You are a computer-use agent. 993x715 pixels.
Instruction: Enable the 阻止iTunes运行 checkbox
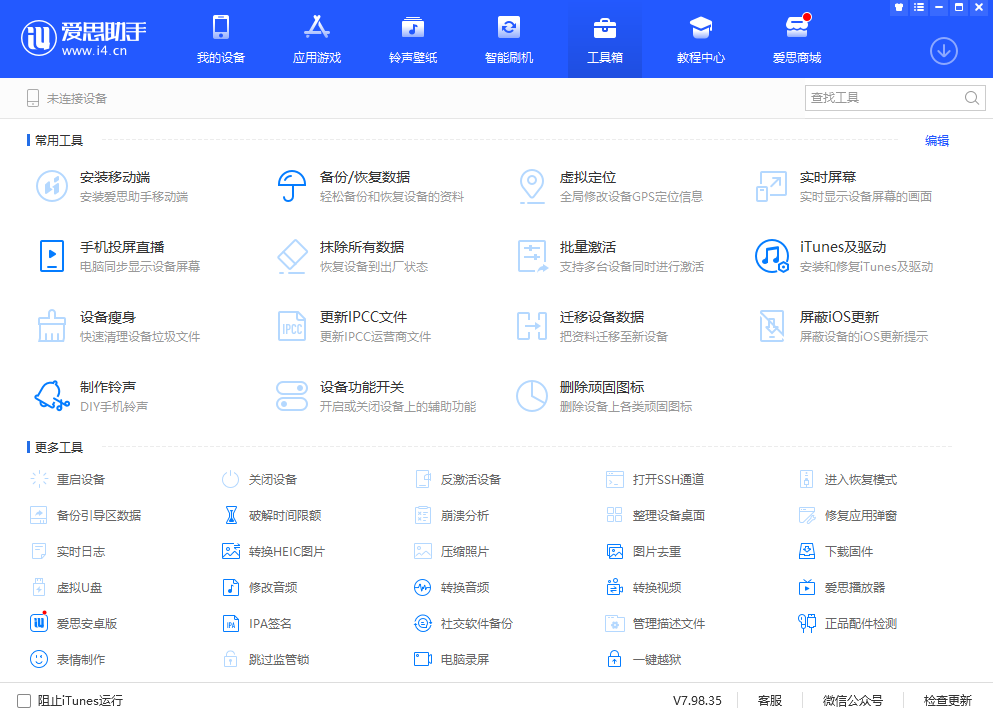(x=21, y=701)
